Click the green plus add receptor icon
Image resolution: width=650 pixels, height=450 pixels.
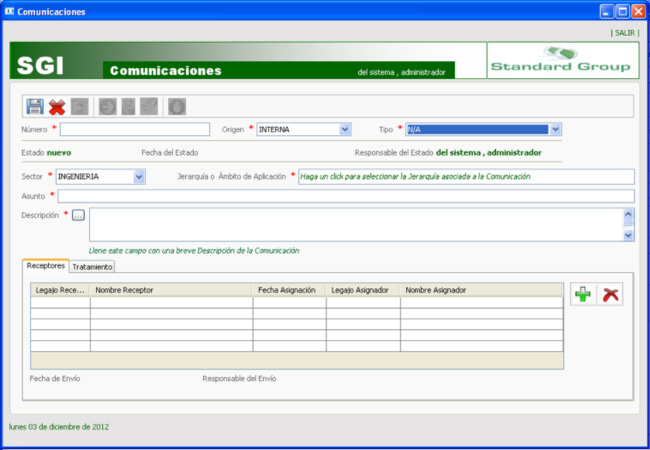(x=582, y=294)
